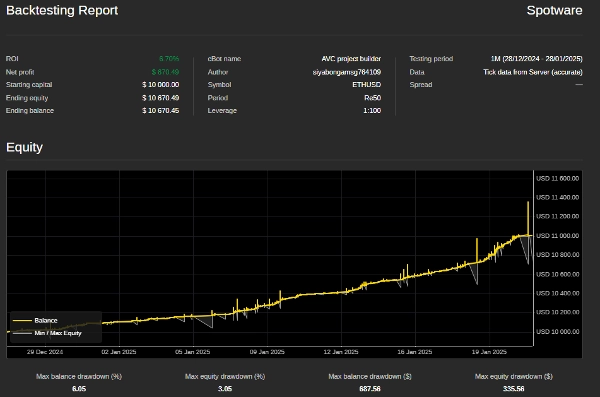The image size is (600, 397).
Task: Click the USD 11 600.00 axis label
Action: click(x=558, y=178)
